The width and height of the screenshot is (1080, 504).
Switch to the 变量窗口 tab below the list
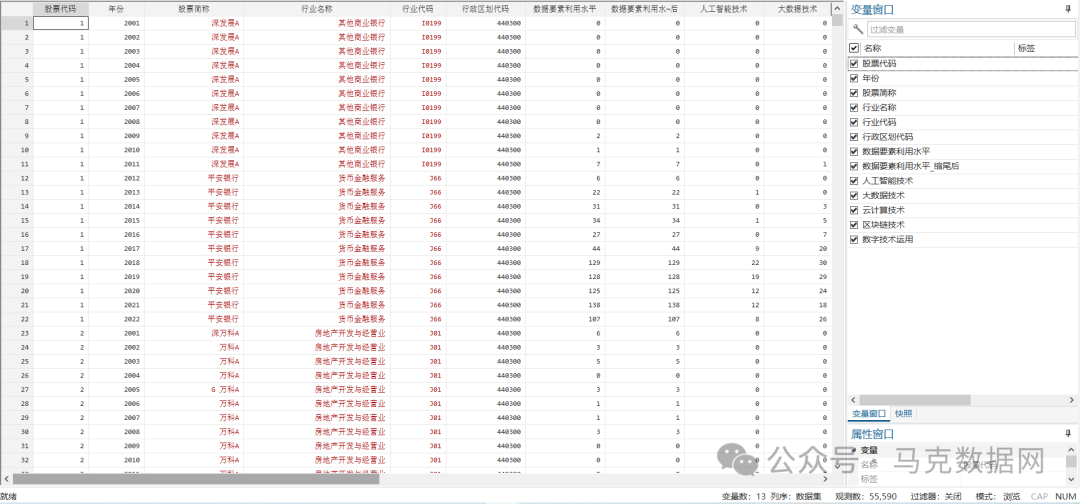click(x=869, y=414)
